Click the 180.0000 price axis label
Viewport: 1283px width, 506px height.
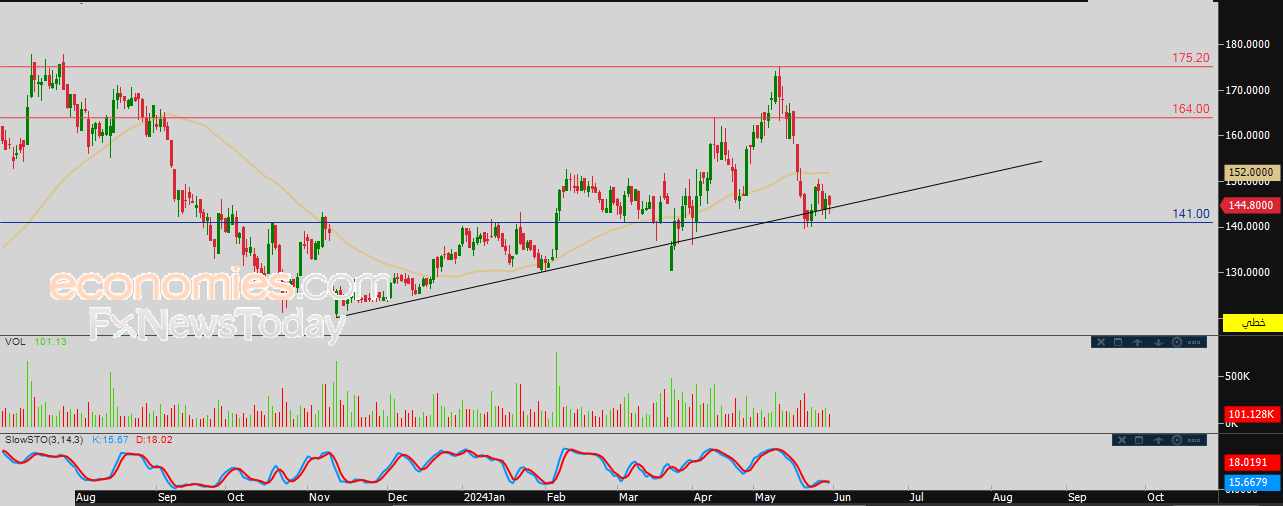click(1250, 44)
